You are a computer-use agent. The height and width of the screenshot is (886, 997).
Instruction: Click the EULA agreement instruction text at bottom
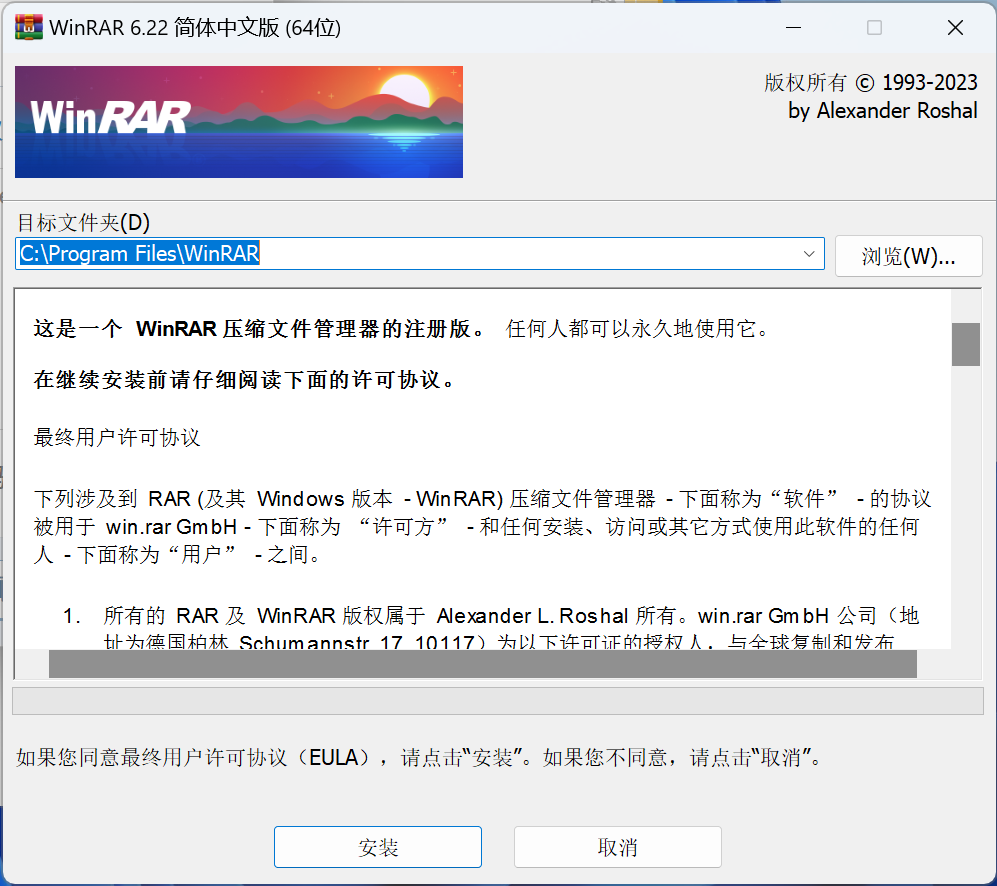(420, 758)
